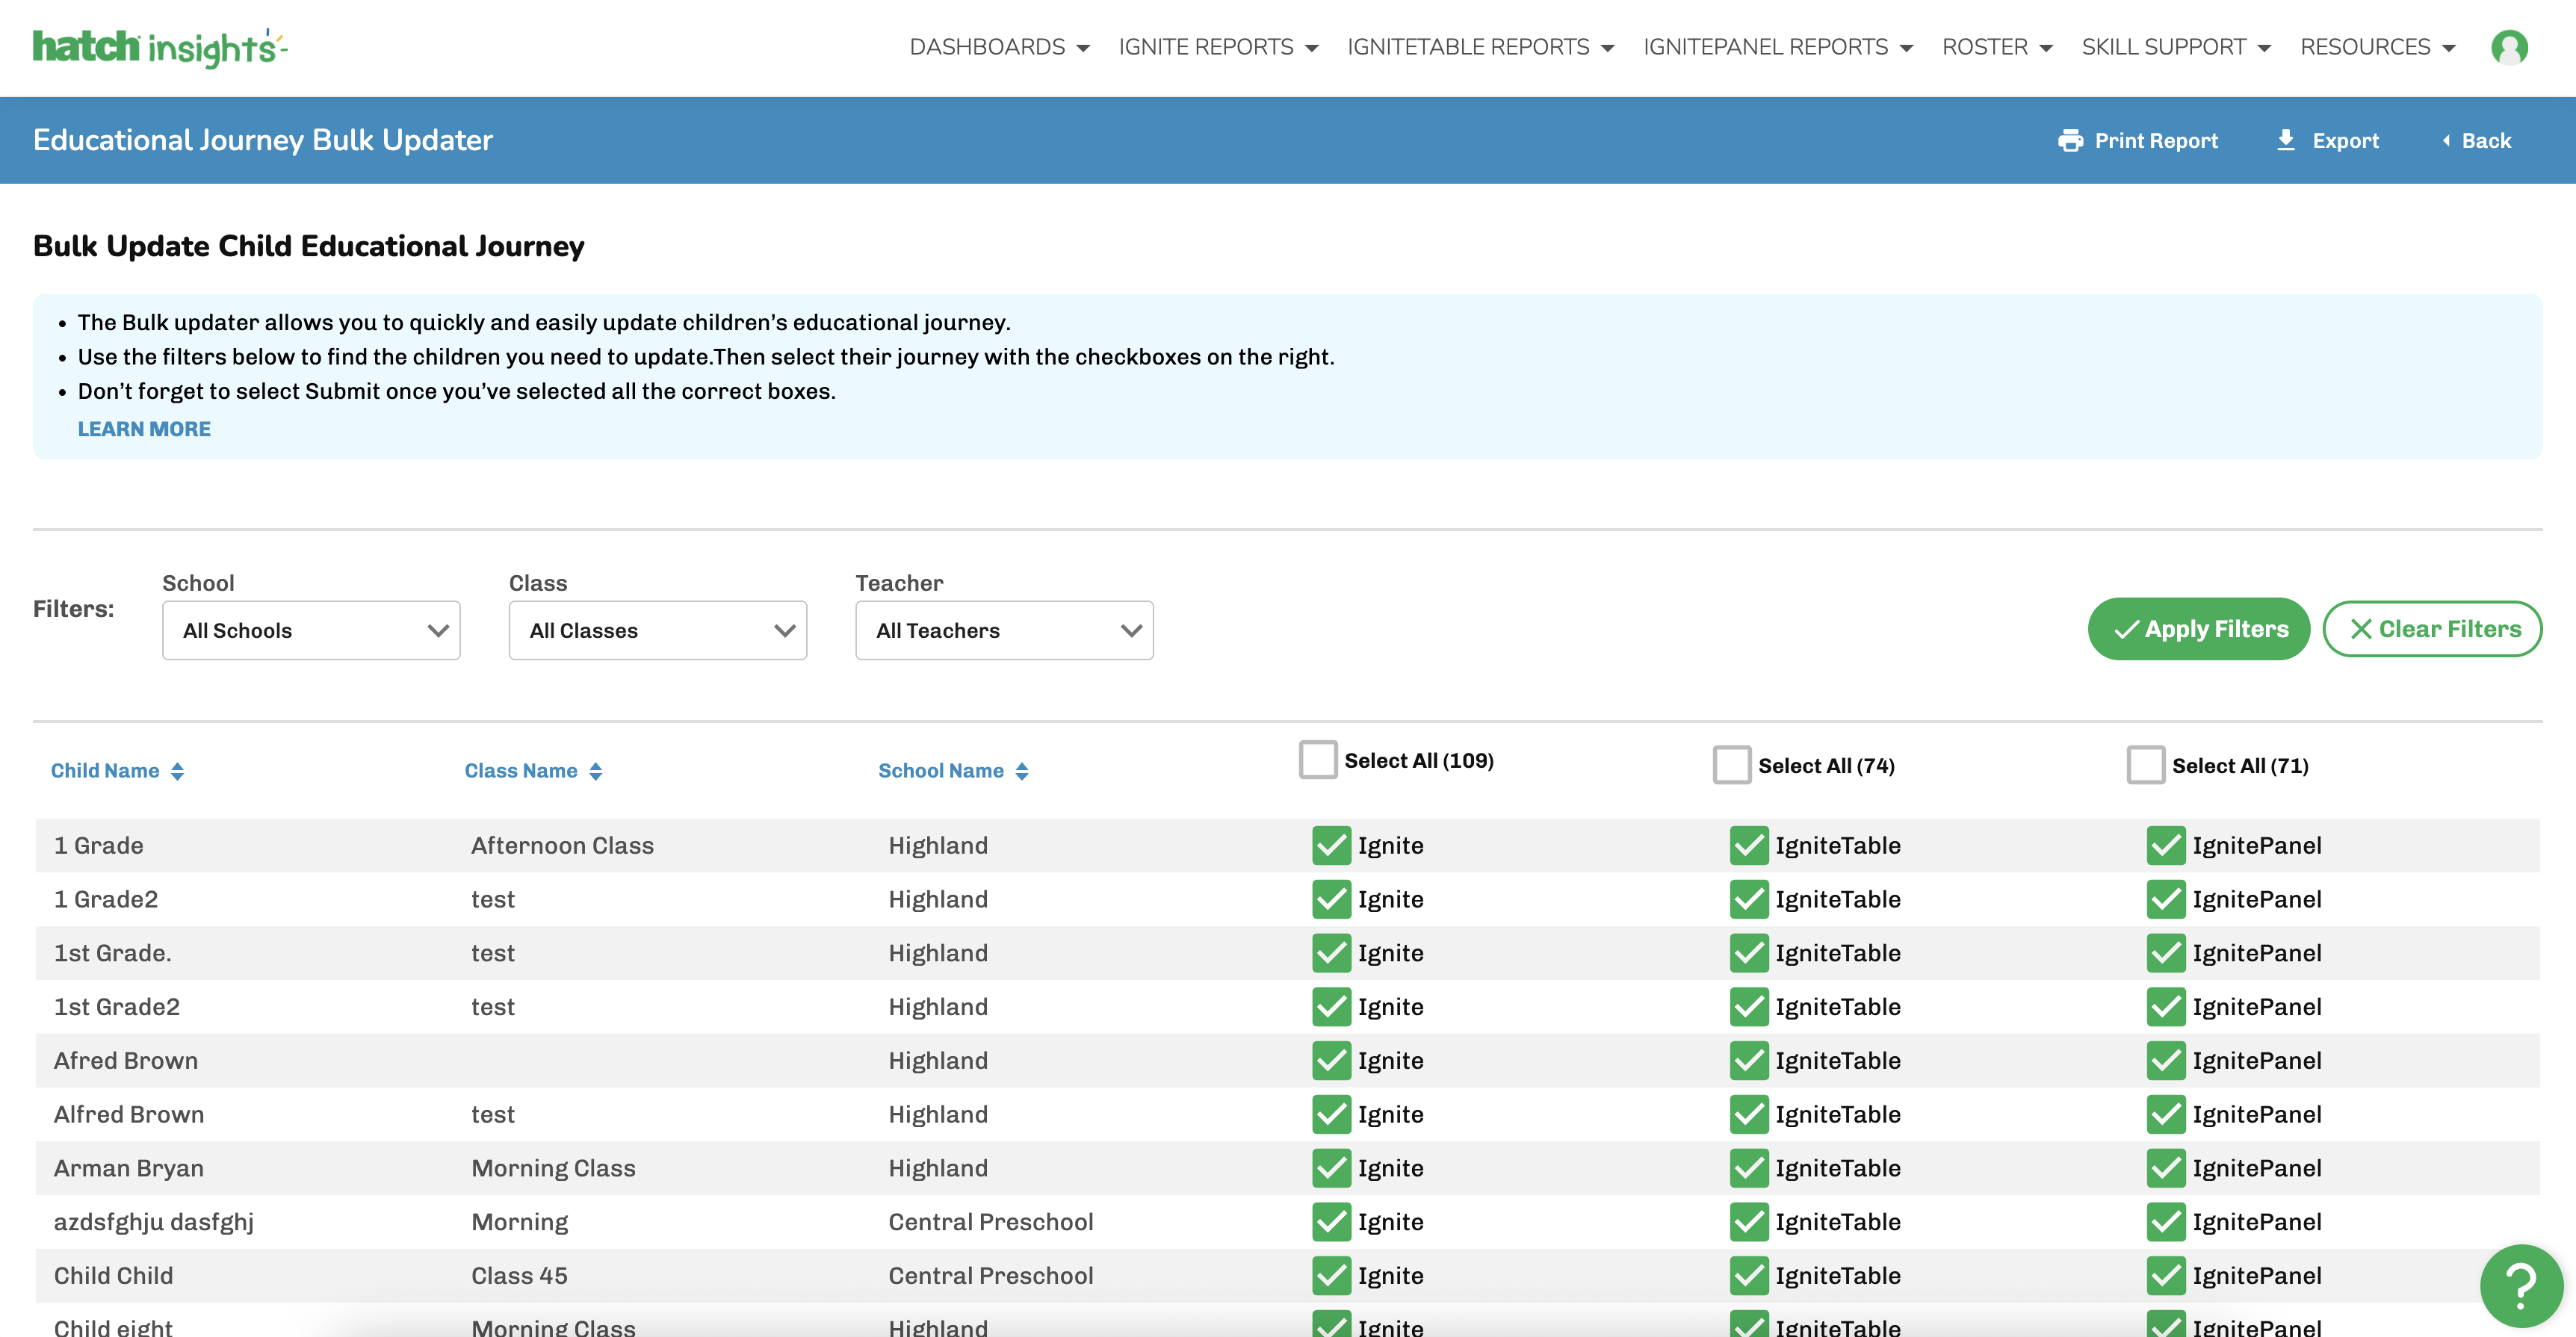2576x1337 pixels.
Task: Click 'Highland' in Alfred Brown row
Action: 938,1115
